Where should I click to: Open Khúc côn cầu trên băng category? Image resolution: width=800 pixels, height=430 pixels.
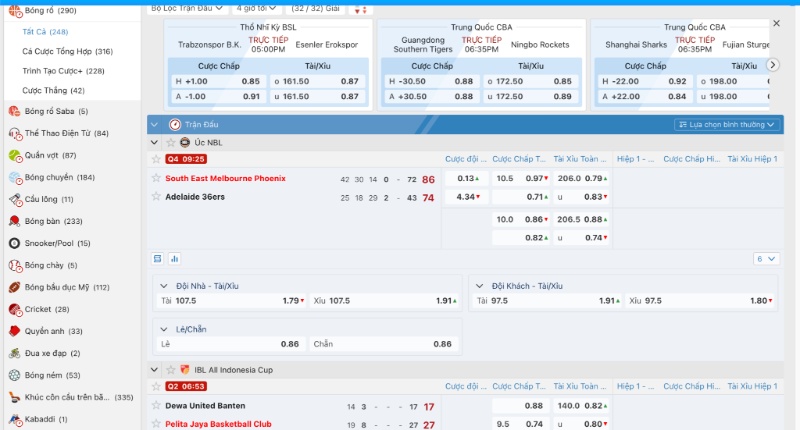[71, 397]
